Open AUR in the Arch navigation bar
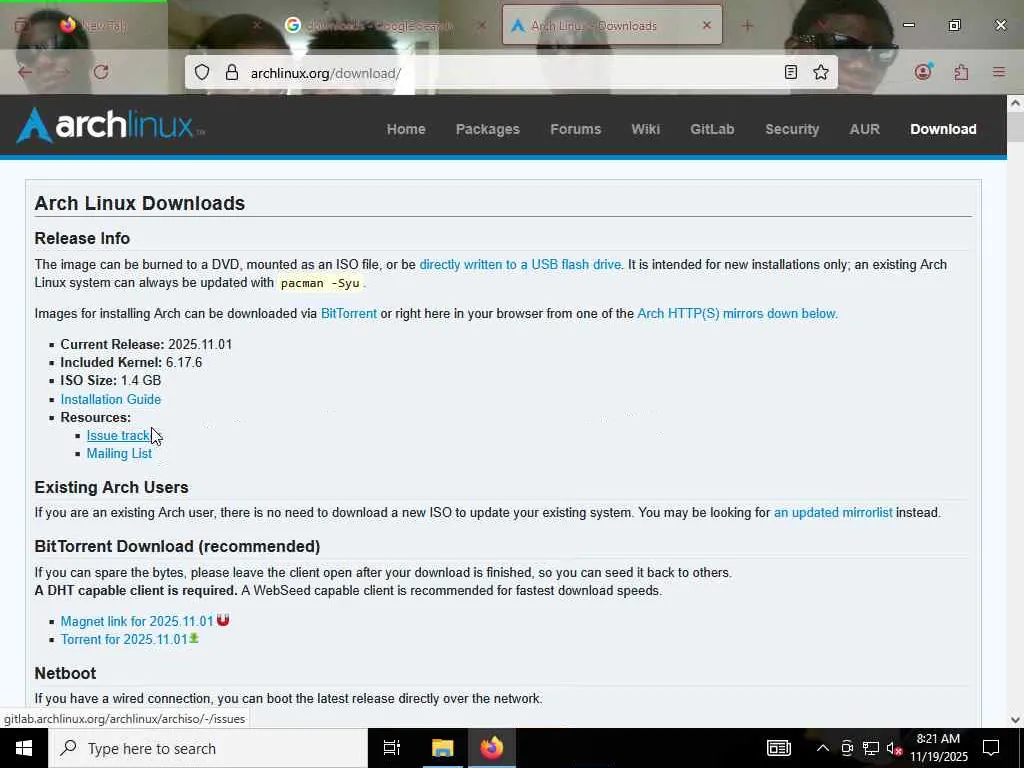 coord(864,129)
